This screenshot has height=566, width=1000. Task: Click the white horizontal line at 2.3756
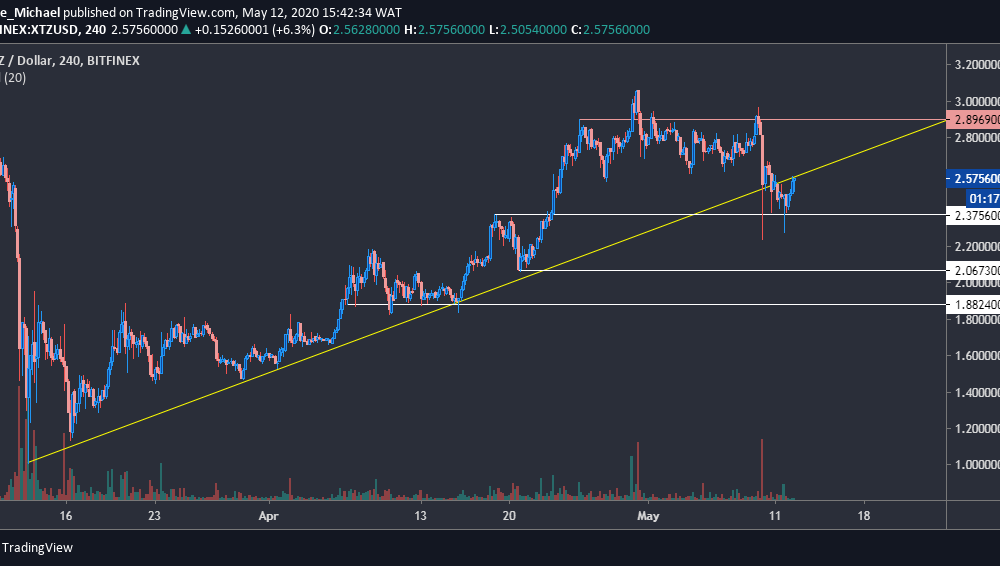721,215
